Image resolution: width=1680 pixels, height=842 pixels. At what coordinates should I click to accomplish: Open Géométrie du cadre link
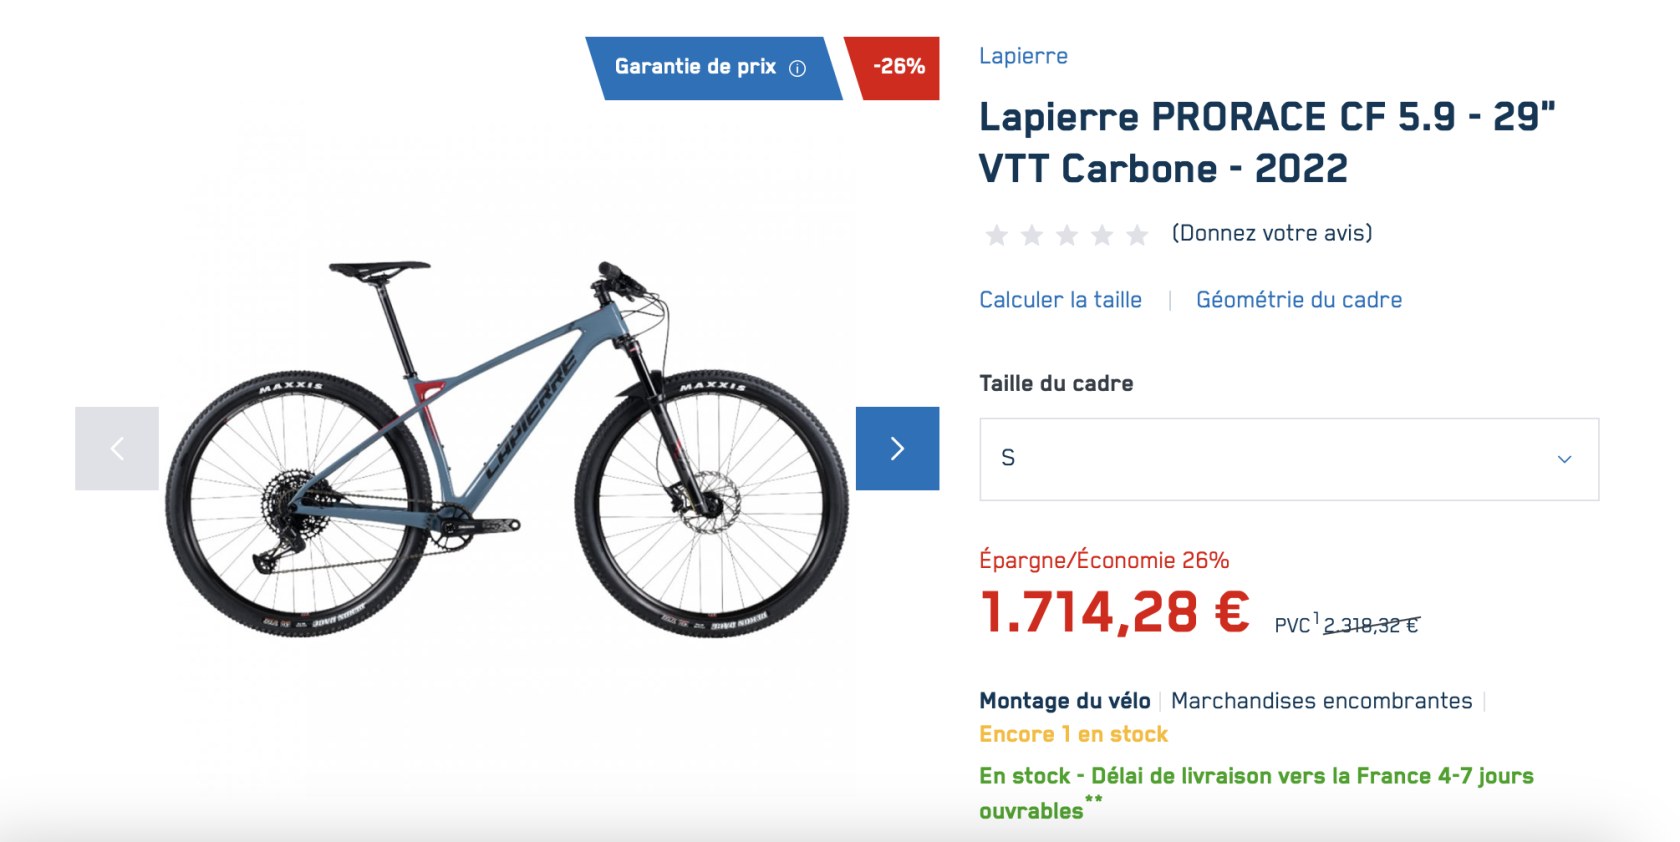click(1299, 300)
